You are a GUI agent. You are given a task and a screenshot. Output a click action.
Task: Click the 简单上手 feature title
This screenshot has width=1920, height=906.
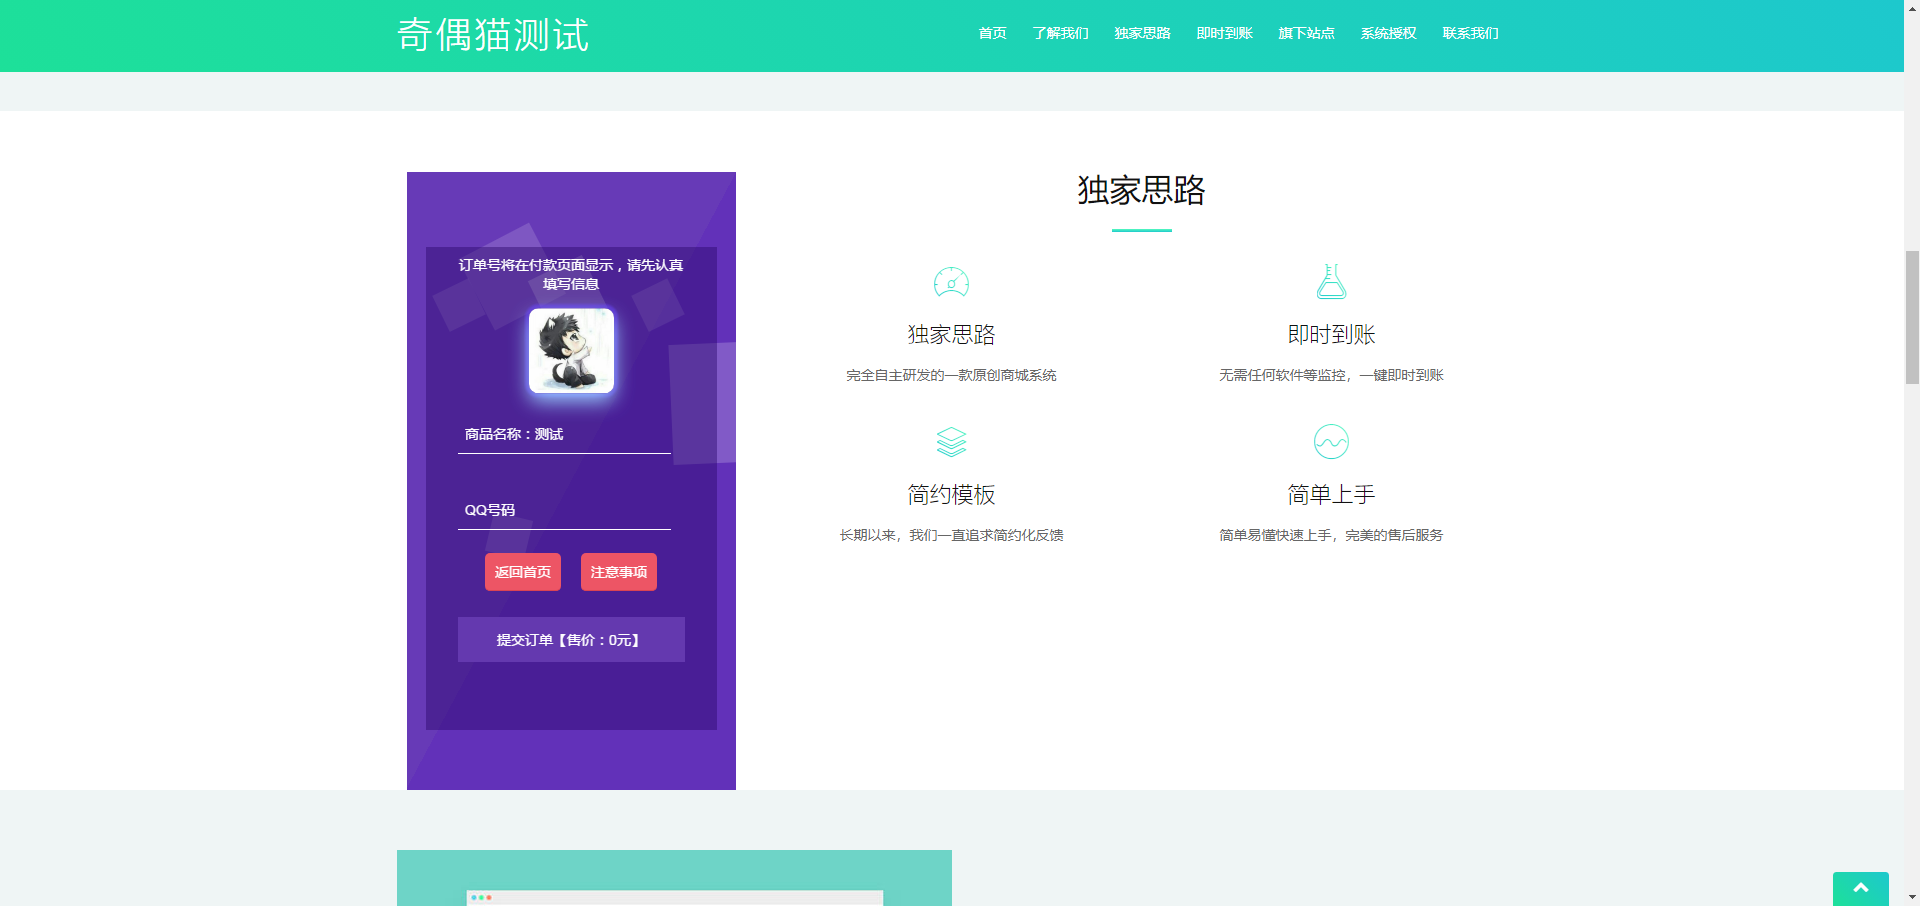click(x=1331, y=495)
